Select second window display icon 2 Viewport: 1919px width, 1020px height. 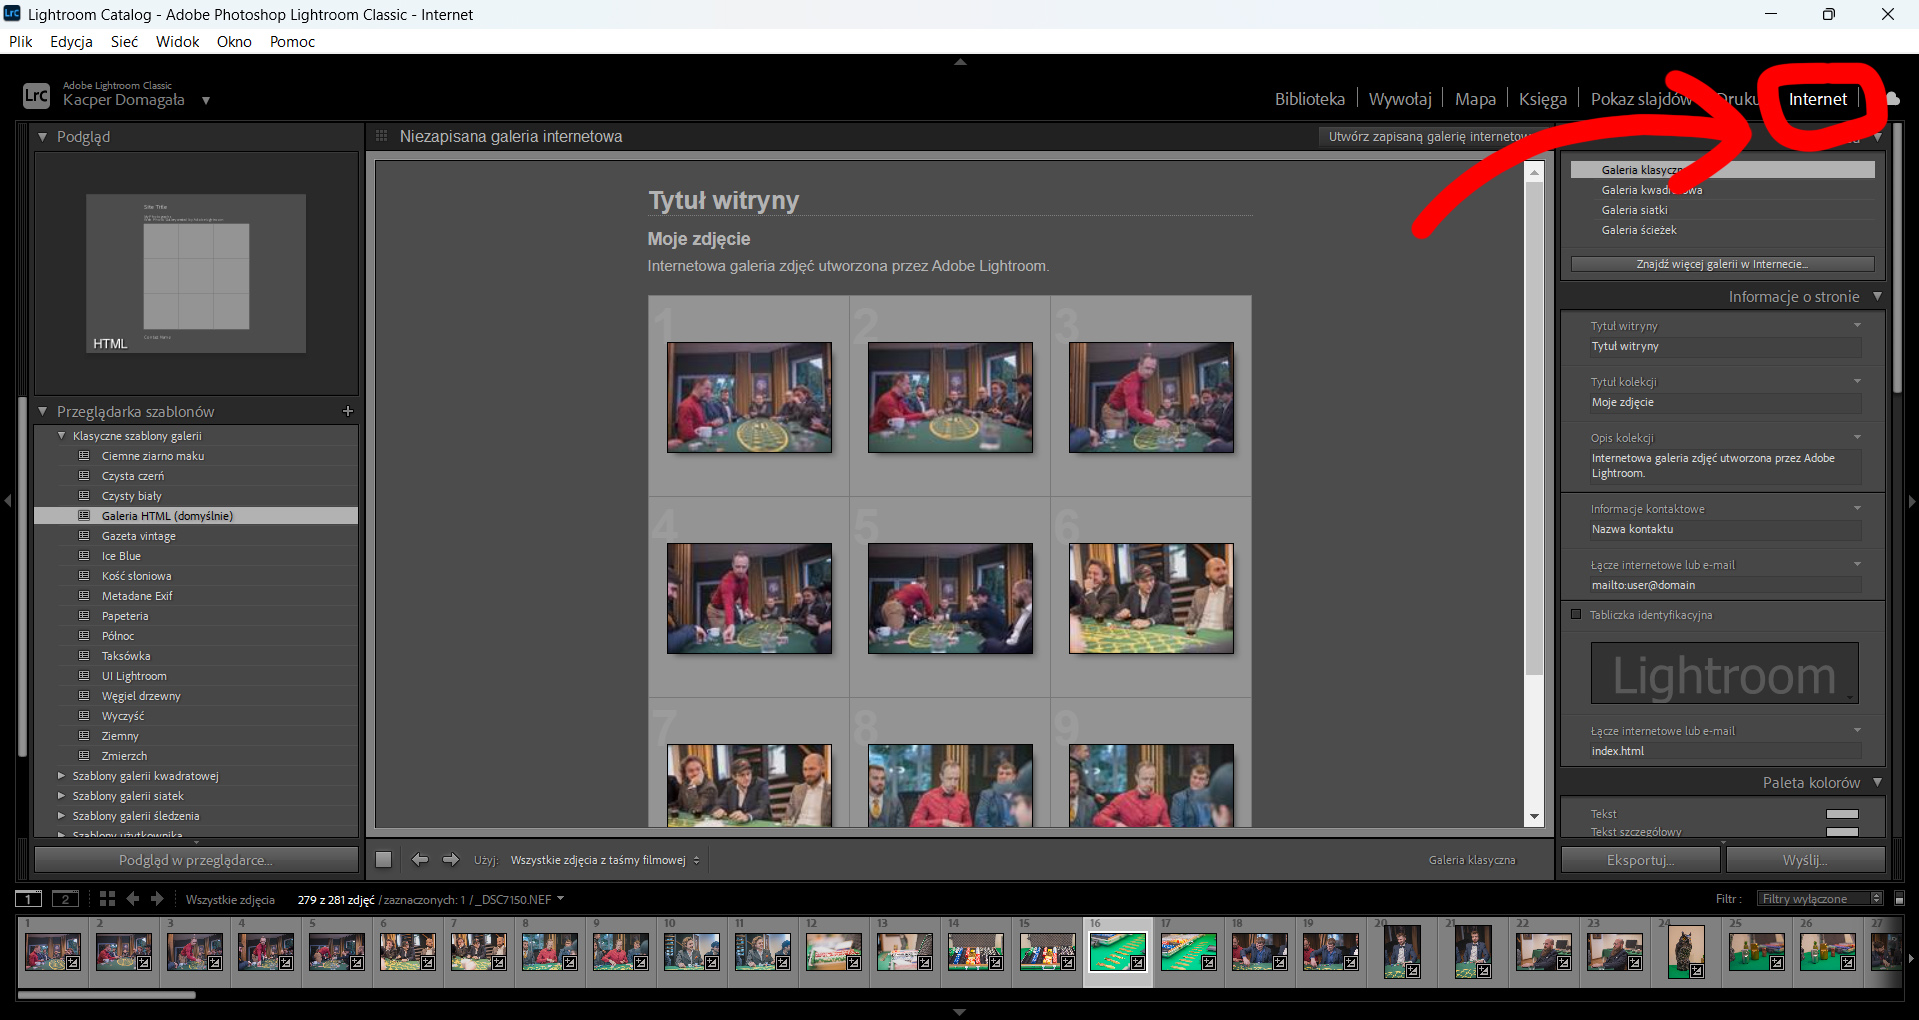click(x=65, y=899)
